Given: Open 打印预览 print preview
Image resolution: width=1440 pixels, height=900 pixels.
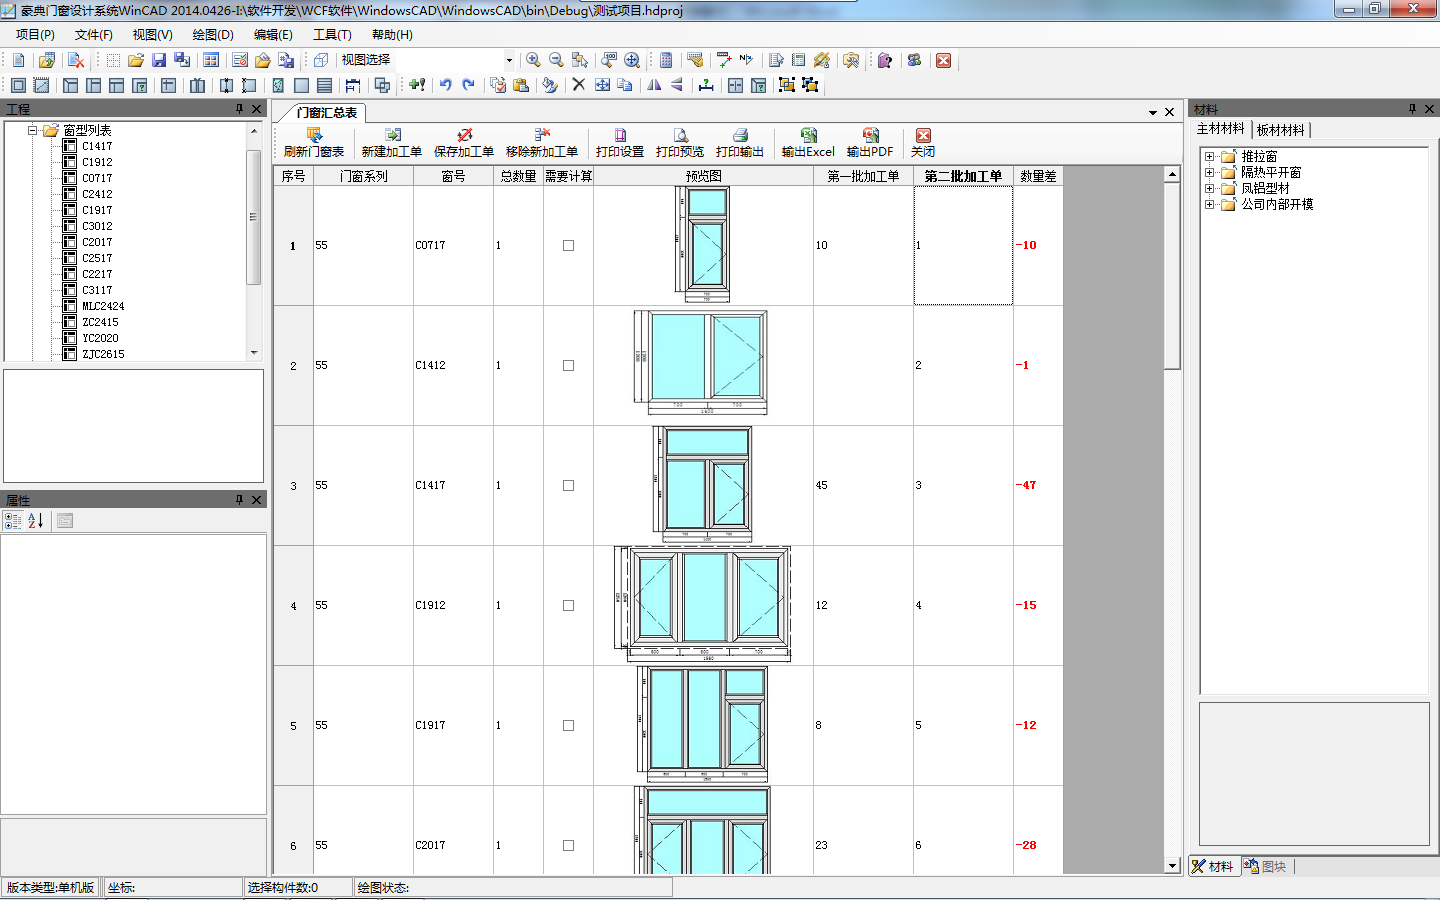Looking at the screenshot, I should coord(680,143).
